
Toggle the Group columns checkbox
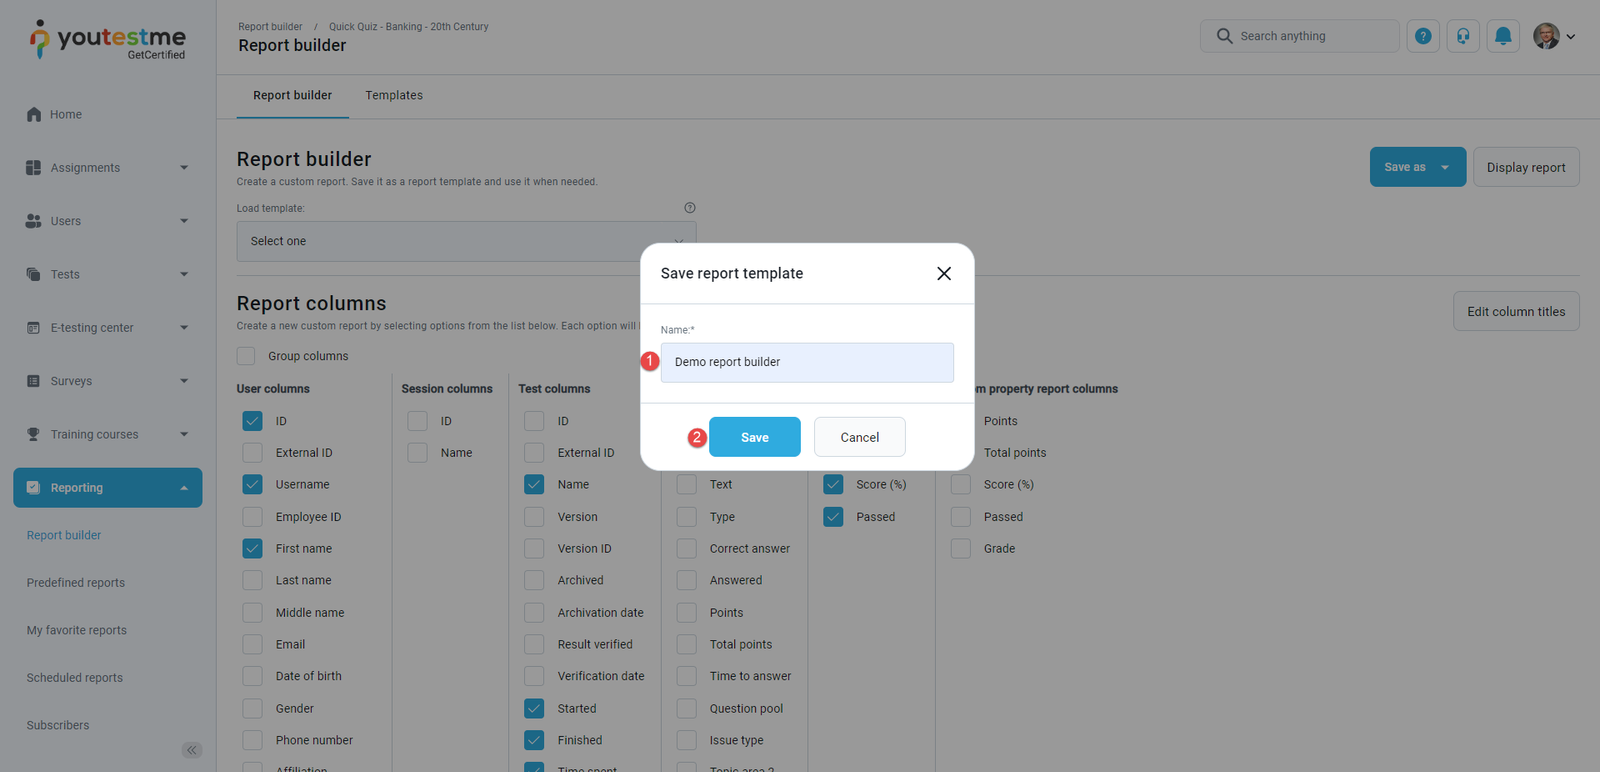pyautogui.click(x=246, y=356)
